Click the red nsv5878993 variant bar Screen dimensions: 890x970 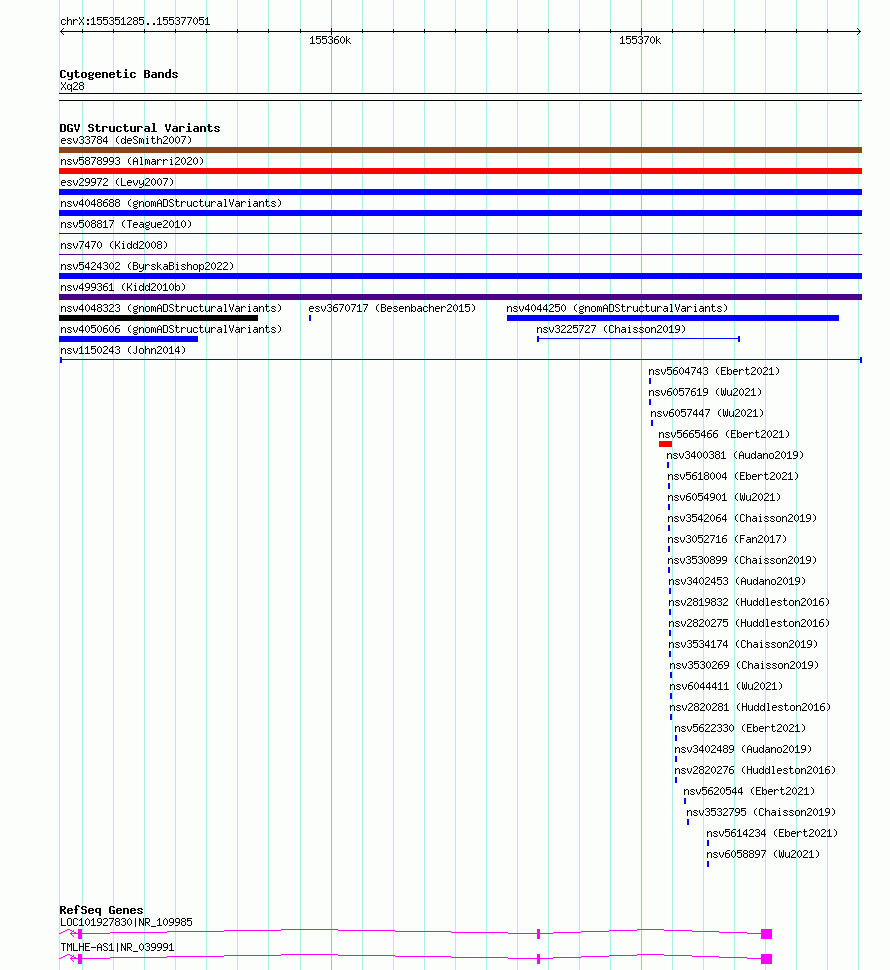click(460, 171)
